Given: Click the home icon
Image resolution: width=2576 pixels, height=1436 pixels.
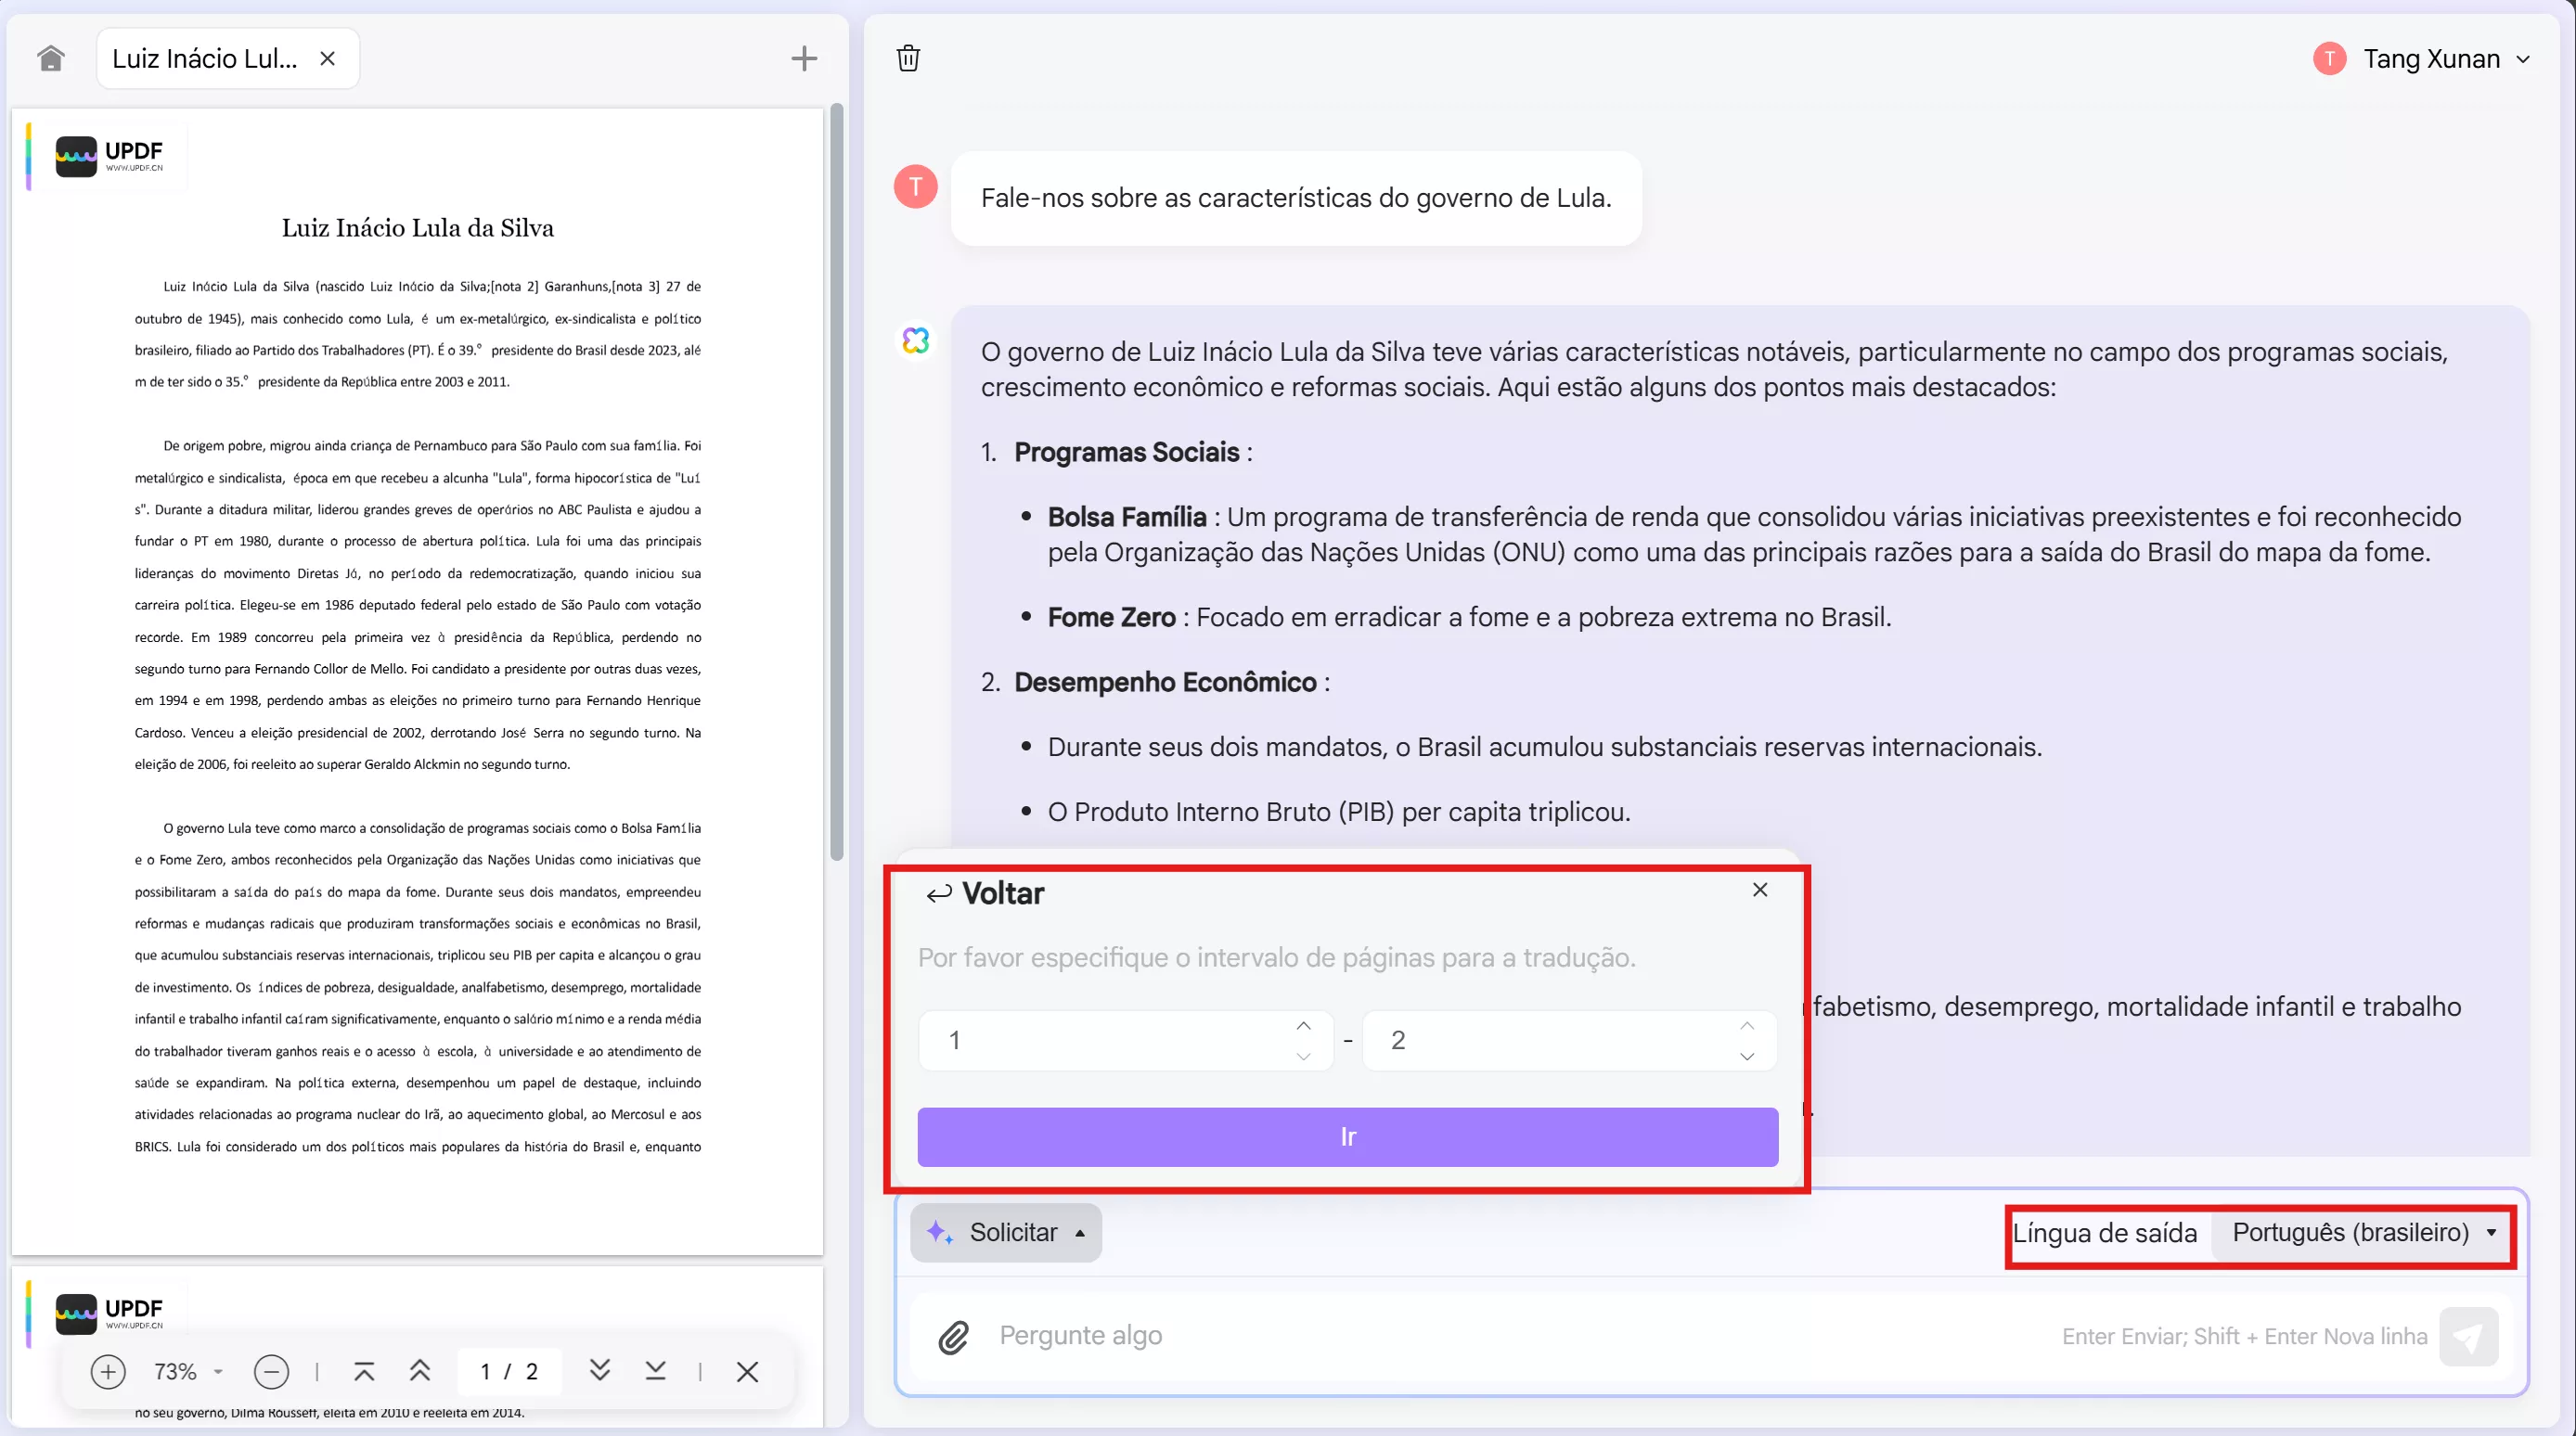Looking at the screenshot, I should [x=50, y=58].
